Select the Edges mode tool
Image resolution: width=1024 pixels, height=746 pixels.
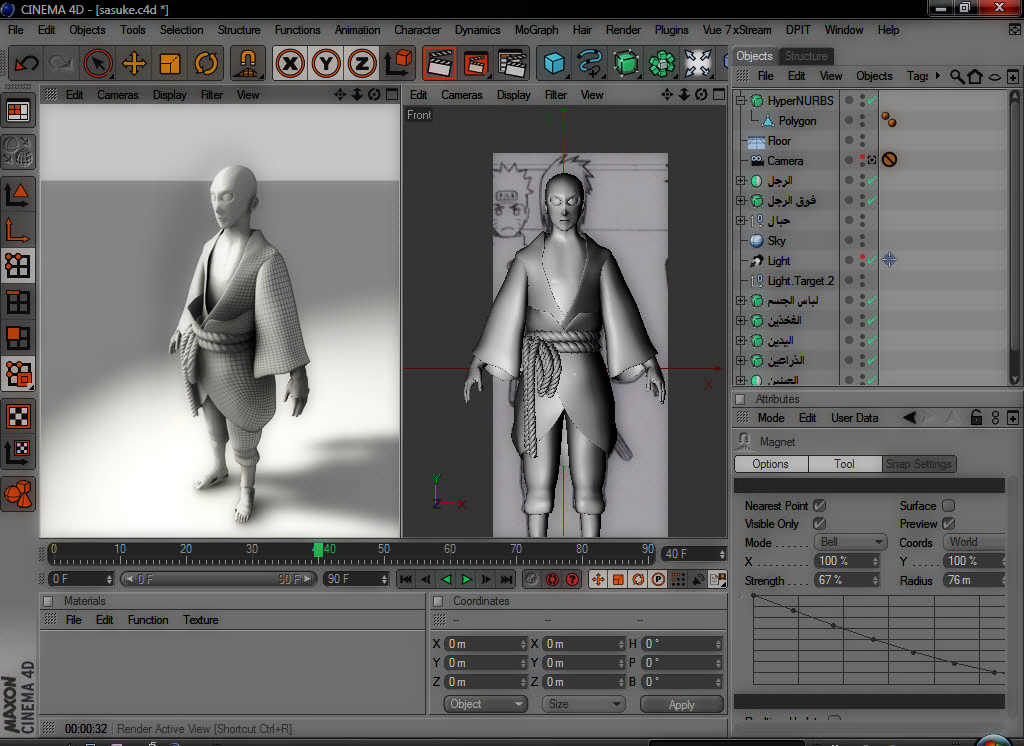pos(18,302)
